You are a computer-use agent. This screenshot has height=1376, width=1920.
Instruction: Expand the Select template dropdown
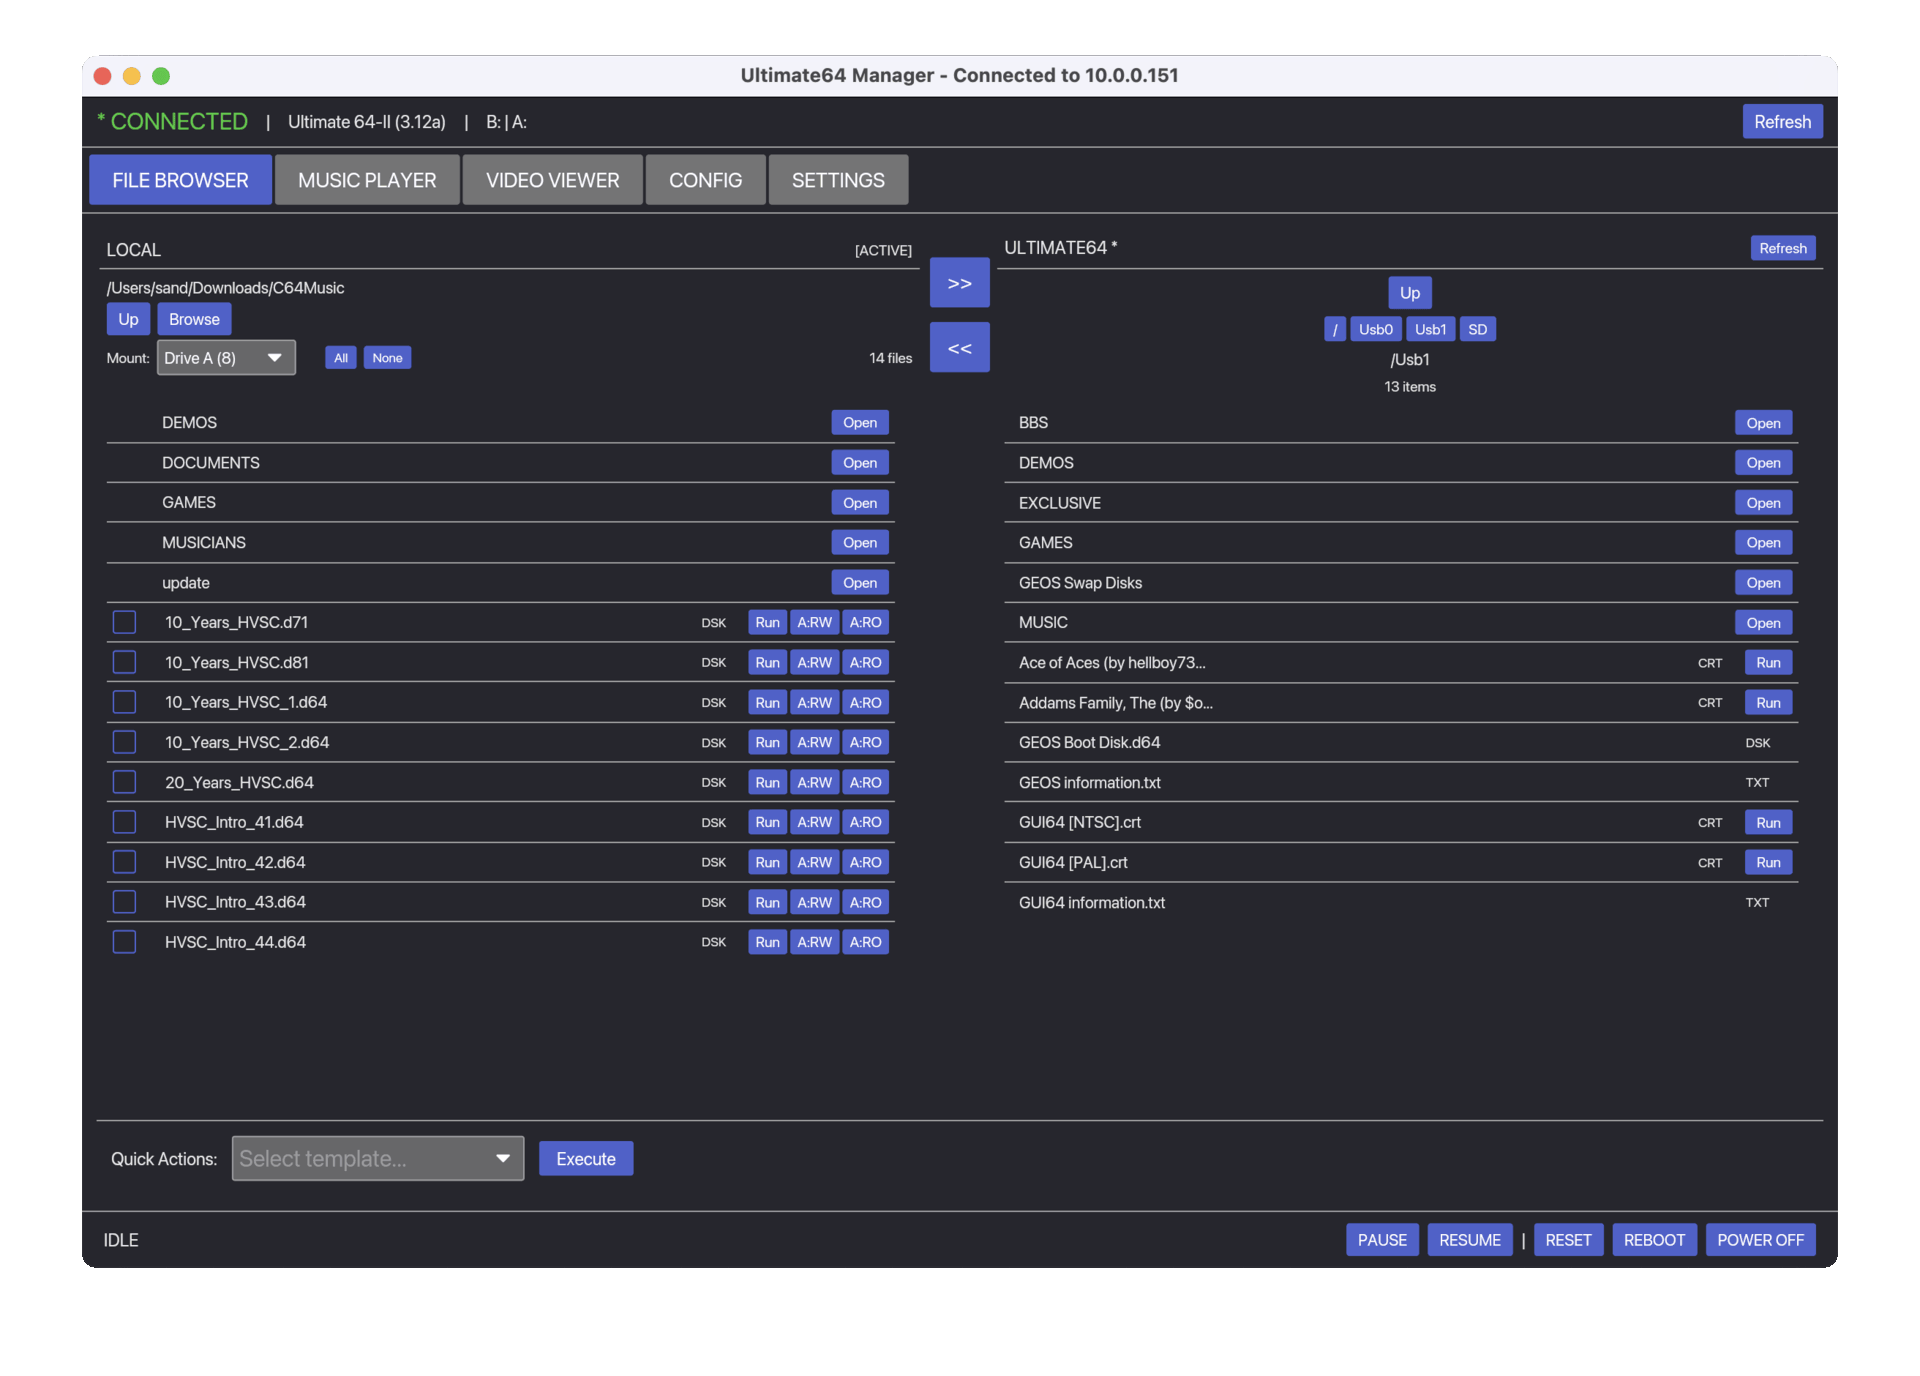pos(377,1158)
